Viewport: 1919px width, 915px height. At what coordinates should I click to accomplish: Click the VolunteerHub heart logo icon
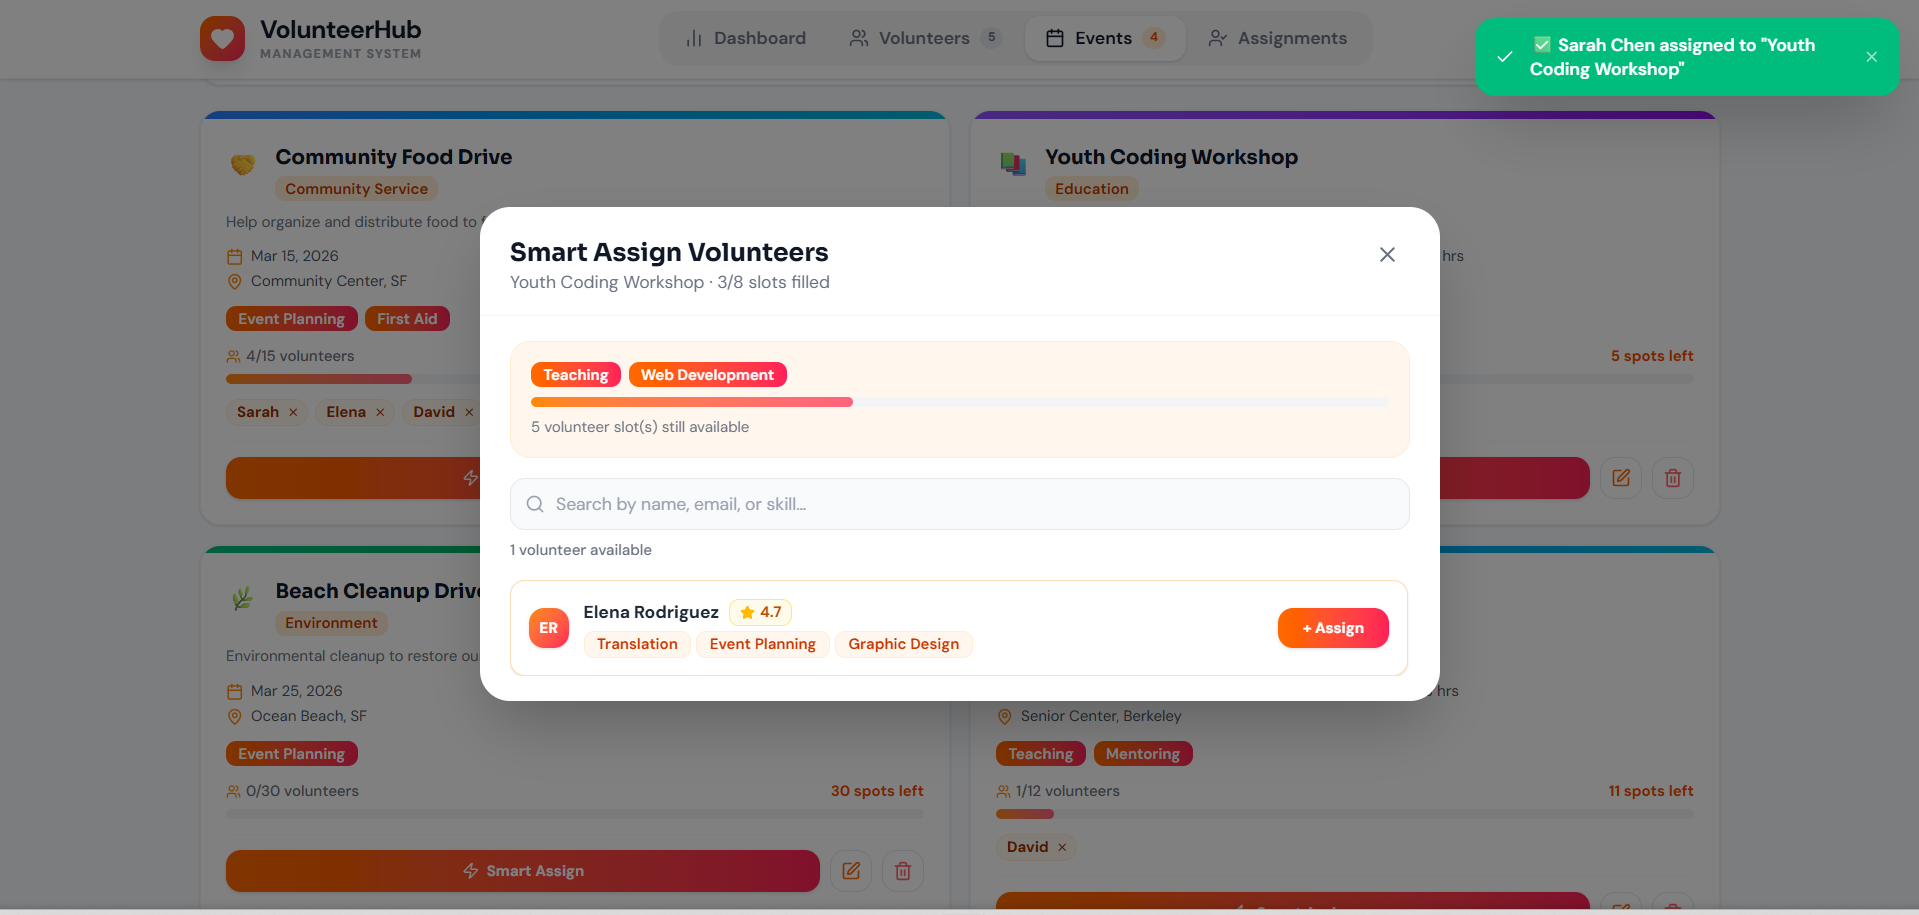tap(222, 39)
